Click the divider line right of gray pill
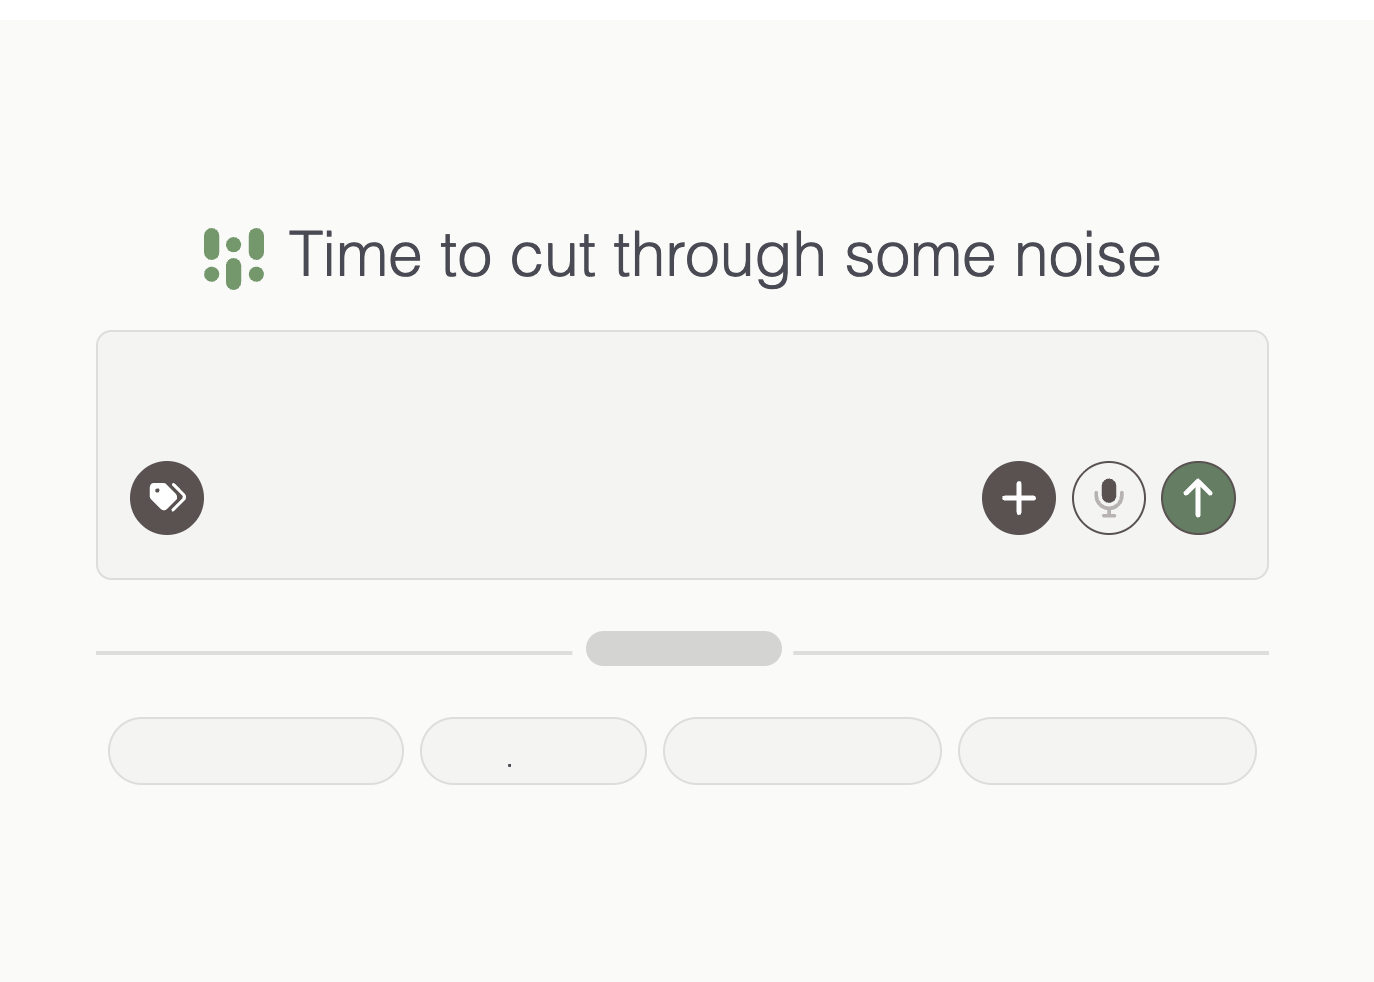The height and width of the screenshot is (982, 1374). point(1031,653)
